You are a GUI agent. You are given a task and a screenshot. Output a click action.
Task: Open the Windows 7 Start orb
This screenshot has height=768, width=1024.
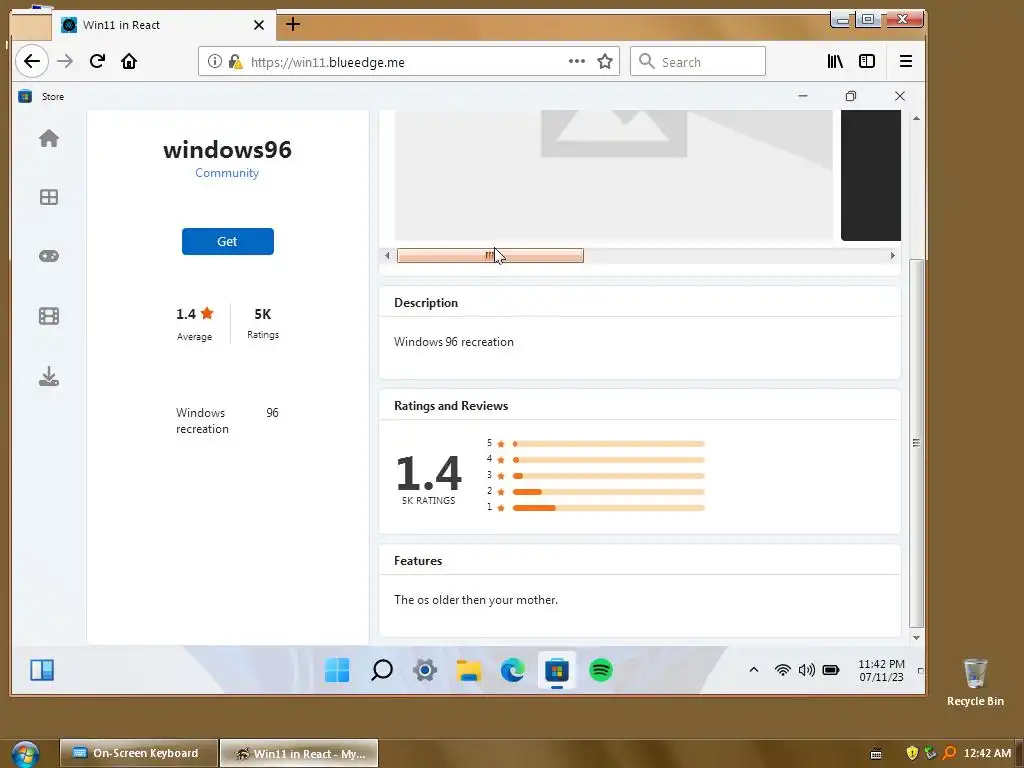(x=25, y=753)
